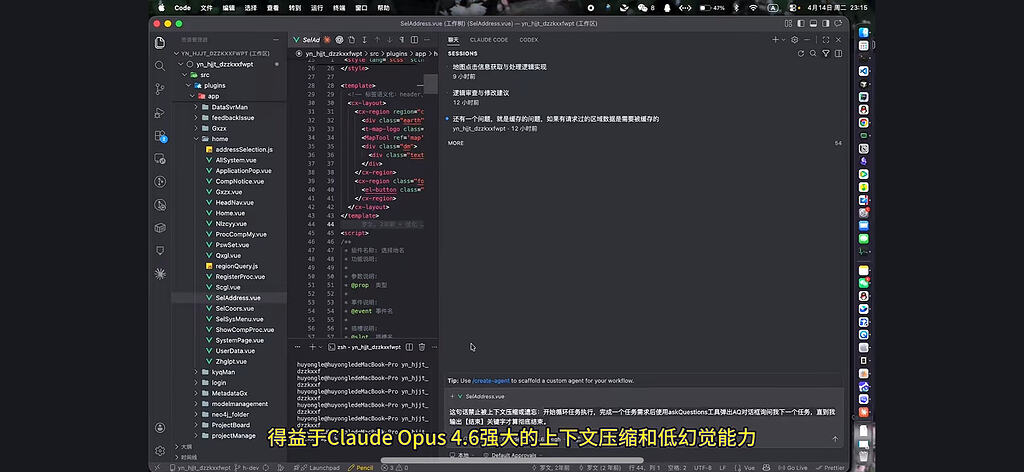Switch to the CLAUDE CODE tab

(x=488, y=40)
